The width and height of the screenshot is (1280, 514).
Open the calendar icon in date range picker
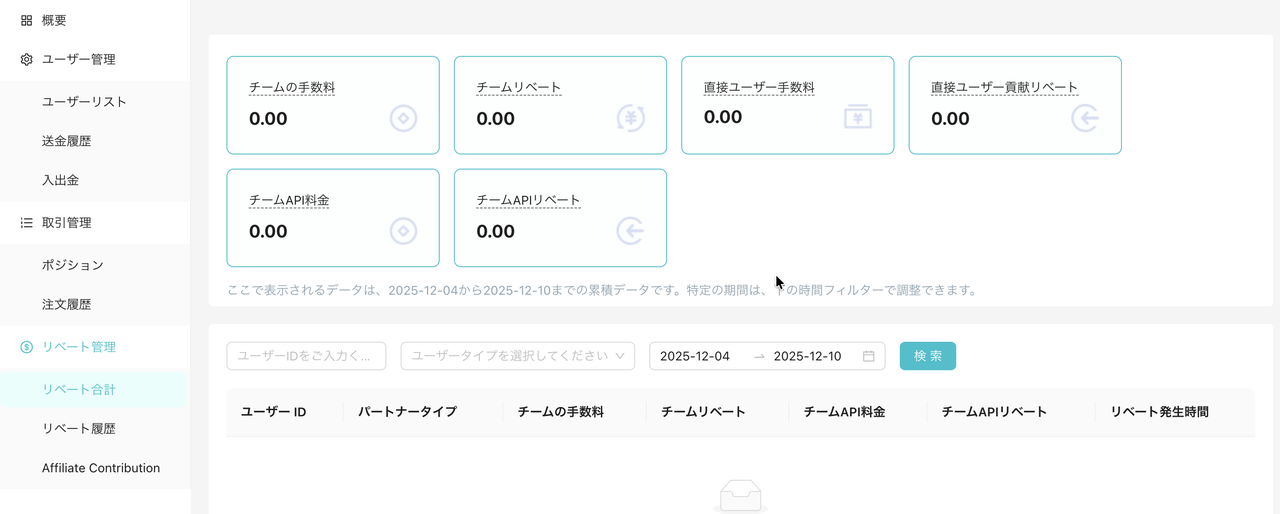click(869, 356)
